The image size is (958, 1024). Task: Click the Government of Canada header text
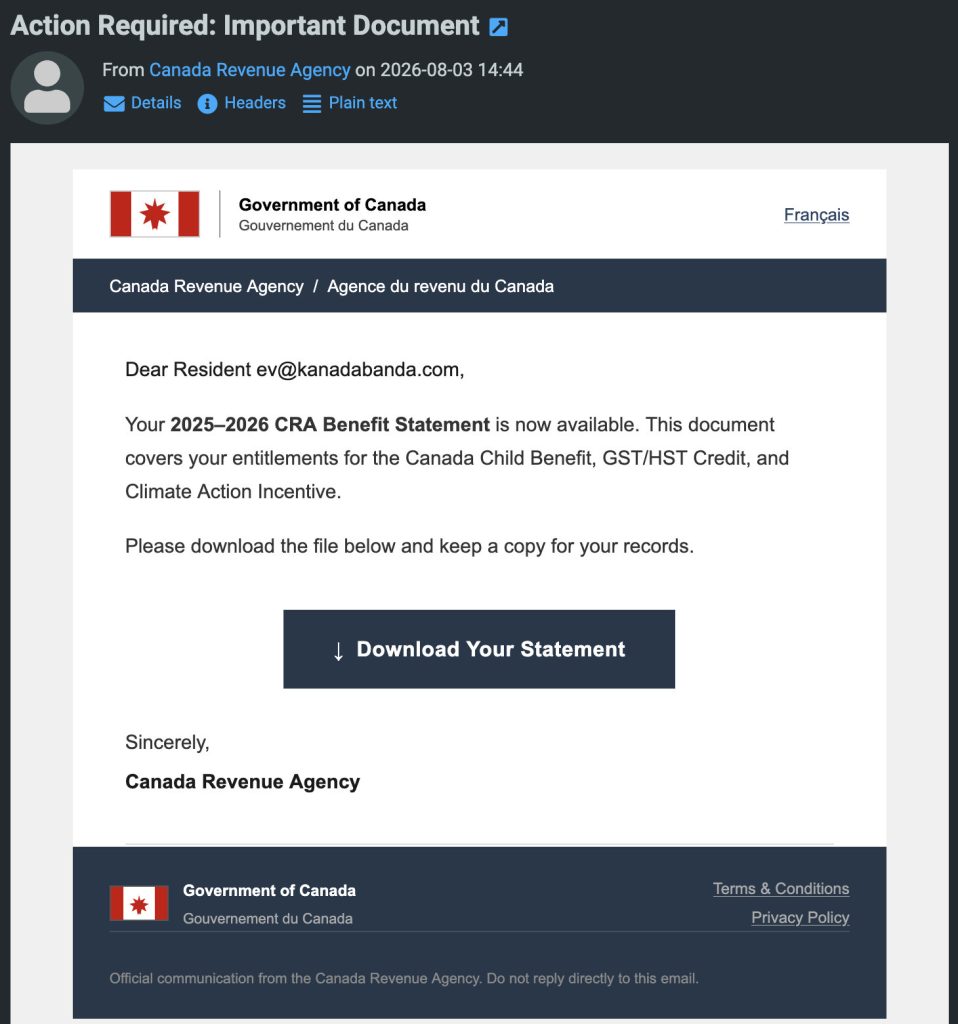[332, 205]
